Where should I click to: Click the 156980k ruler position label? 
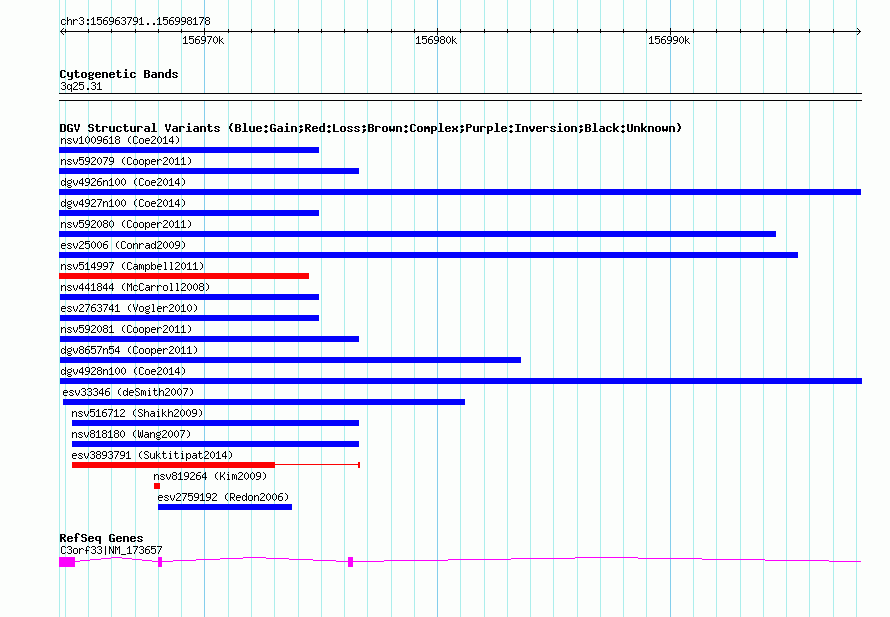click(436, 40)
